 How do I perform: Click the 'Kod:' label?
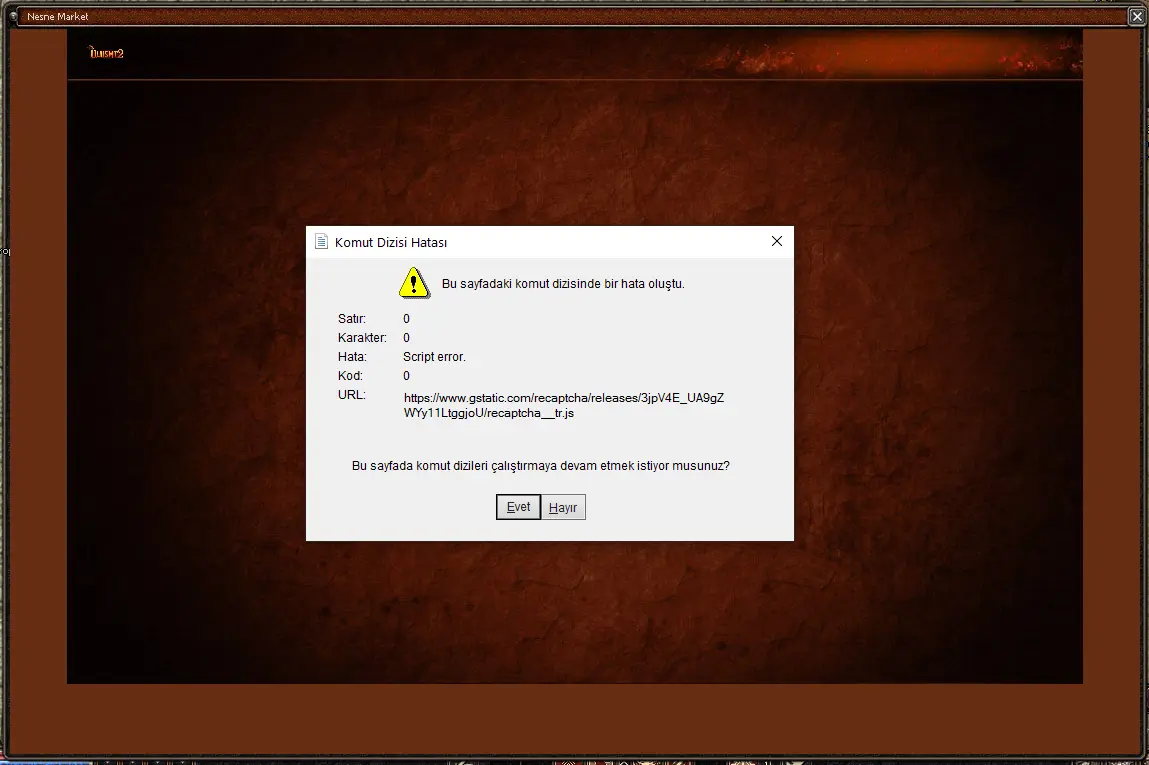(350, 376)
